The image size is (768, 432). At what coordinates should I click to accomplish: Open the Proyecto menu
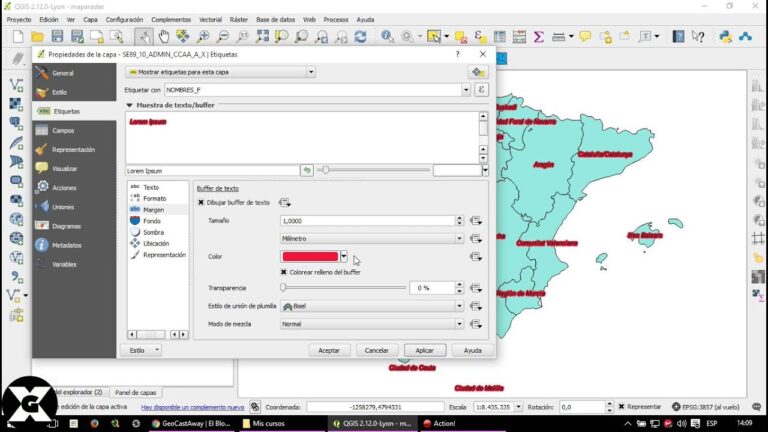[19, 20]
